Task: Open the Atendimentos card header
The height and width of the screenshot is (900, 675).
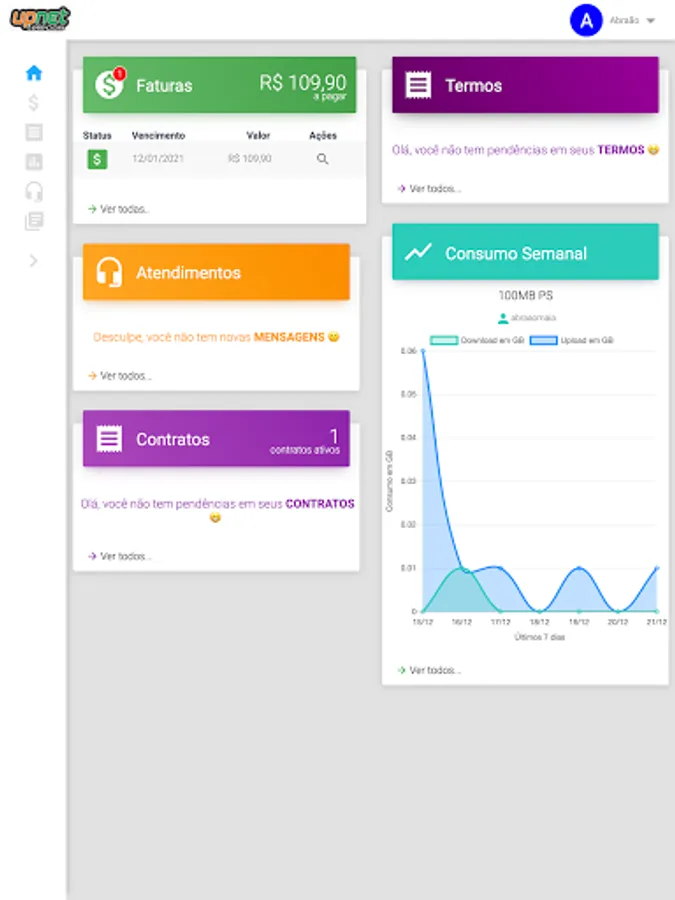Action: [216, 272]
